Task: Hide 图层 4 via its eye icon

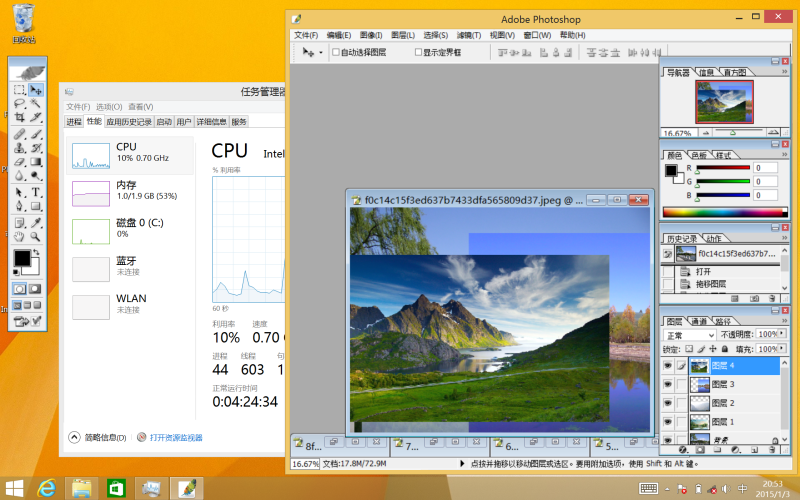Action: pyautogui.click(x=667, y=365)
